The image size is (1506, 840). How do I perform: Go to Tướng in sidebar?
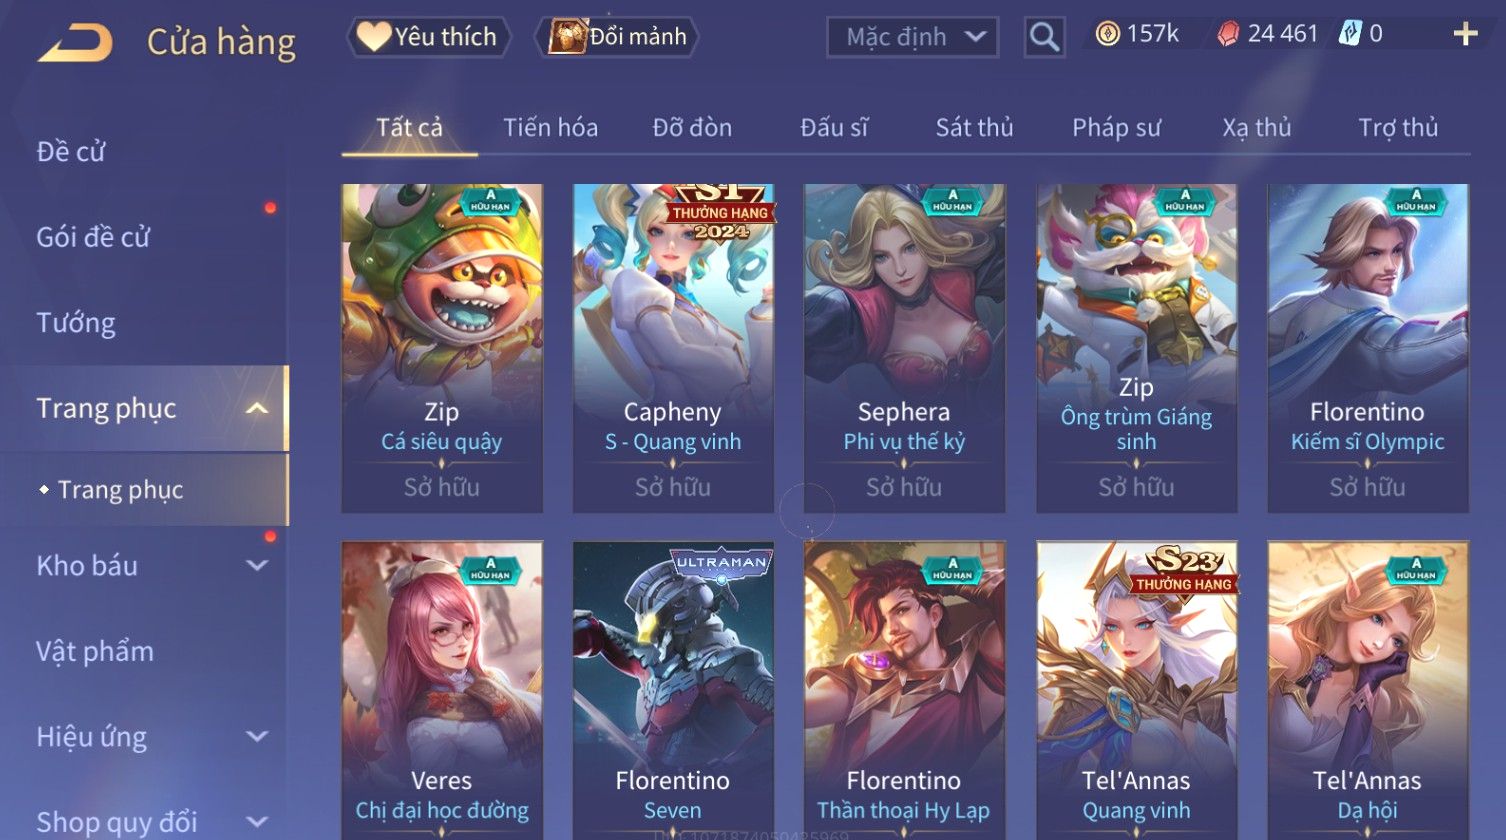(x=76, y=323)
